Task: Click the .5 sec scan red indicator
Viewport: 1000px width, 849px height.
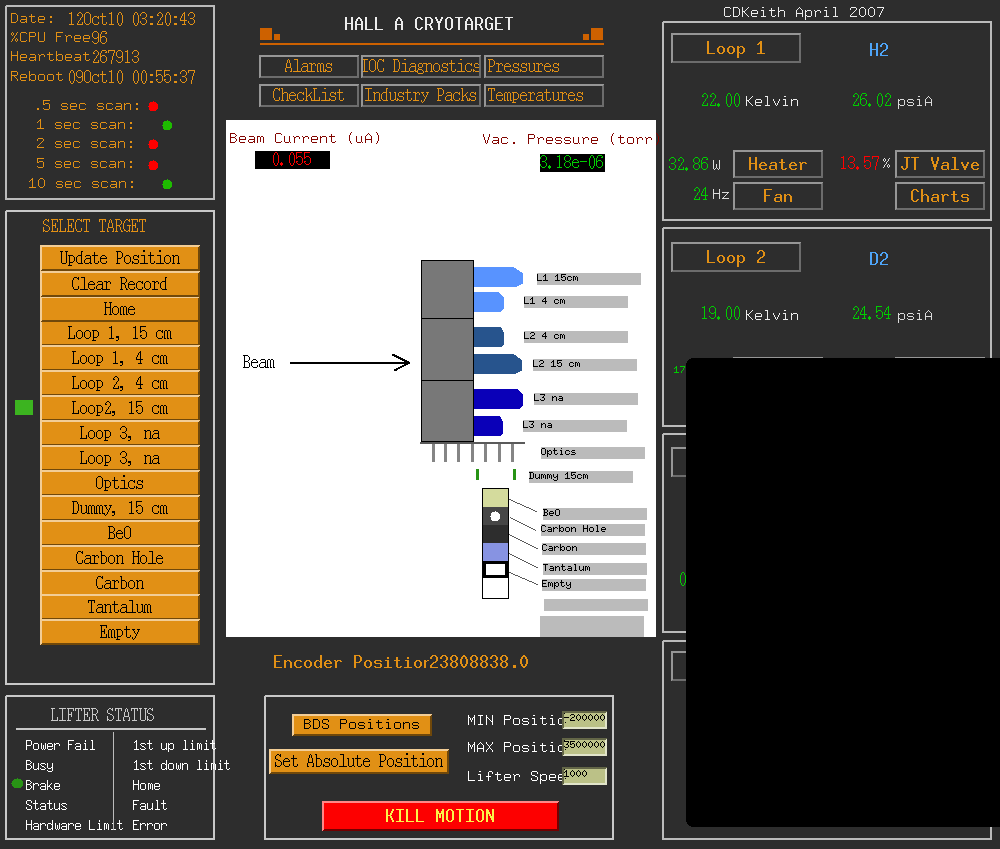Action: pos(153,106)
